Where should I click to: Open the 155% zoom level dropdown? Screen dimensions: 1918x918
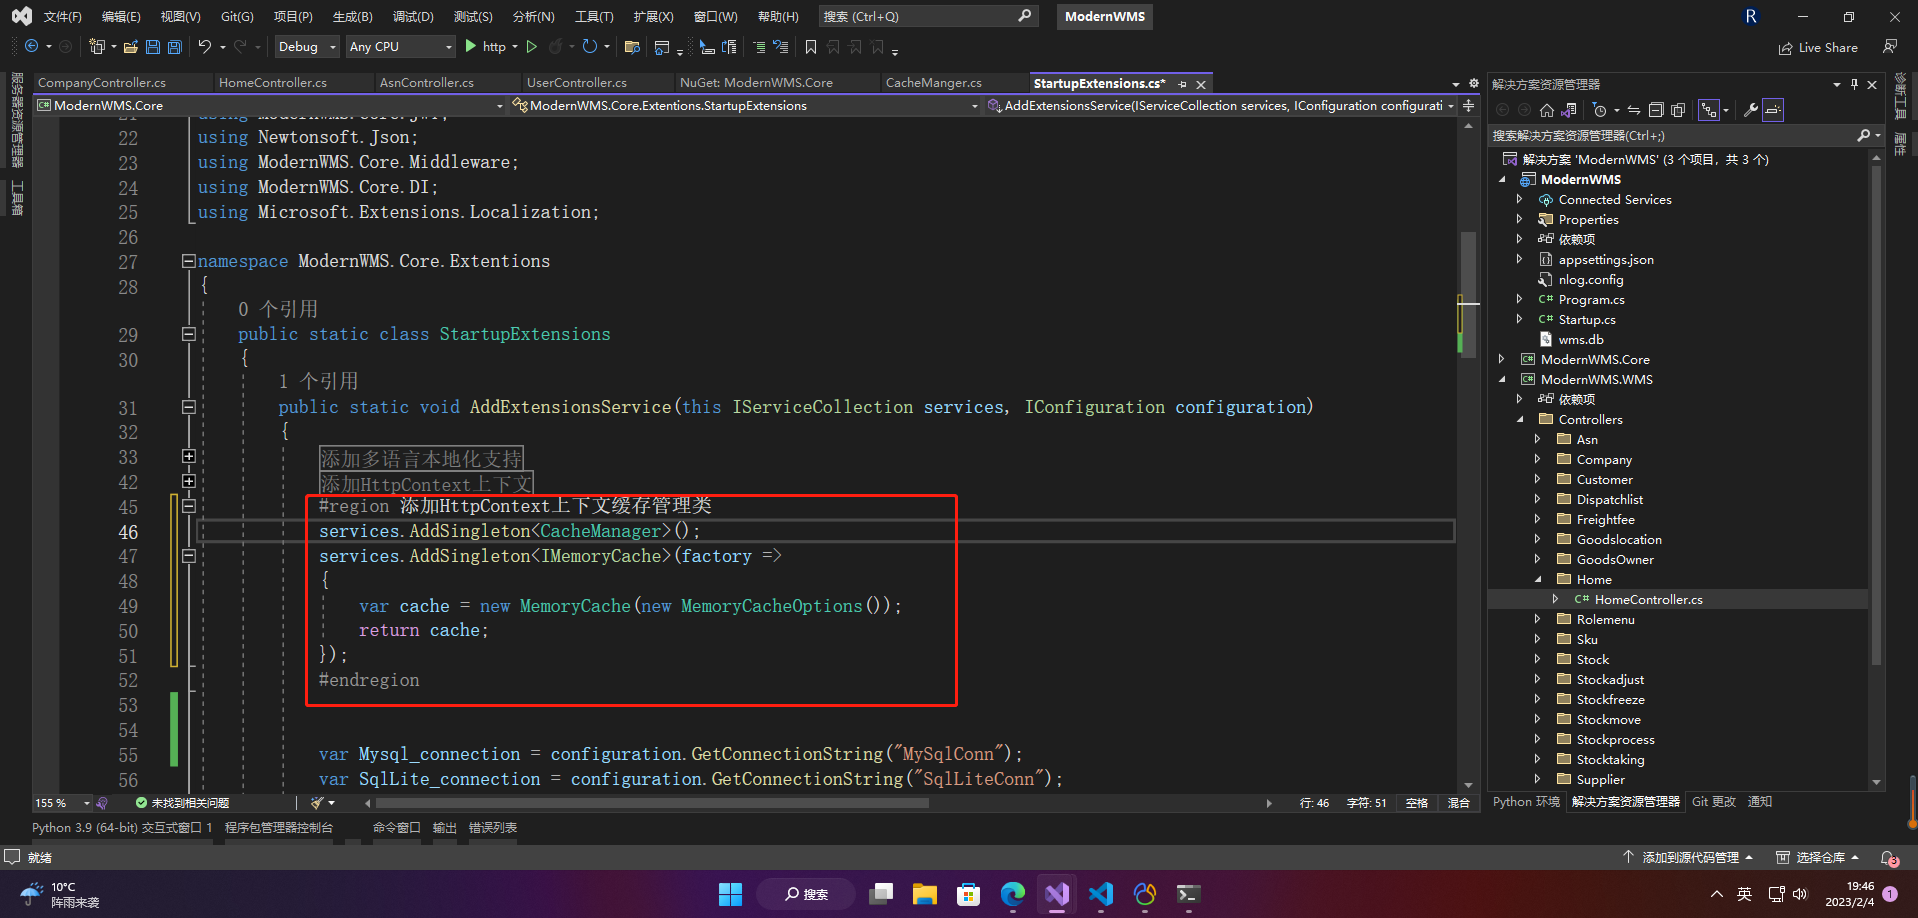62,803
